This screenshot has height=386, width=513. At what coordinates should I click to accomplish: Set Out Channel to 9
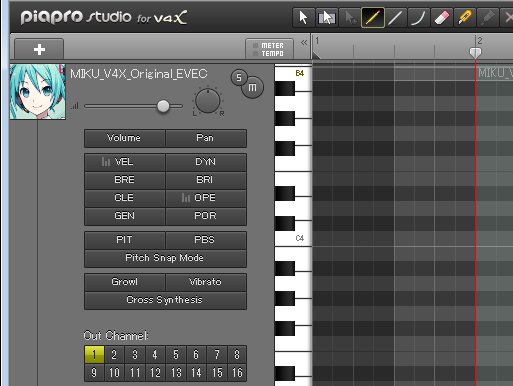(x=94, y=372)
